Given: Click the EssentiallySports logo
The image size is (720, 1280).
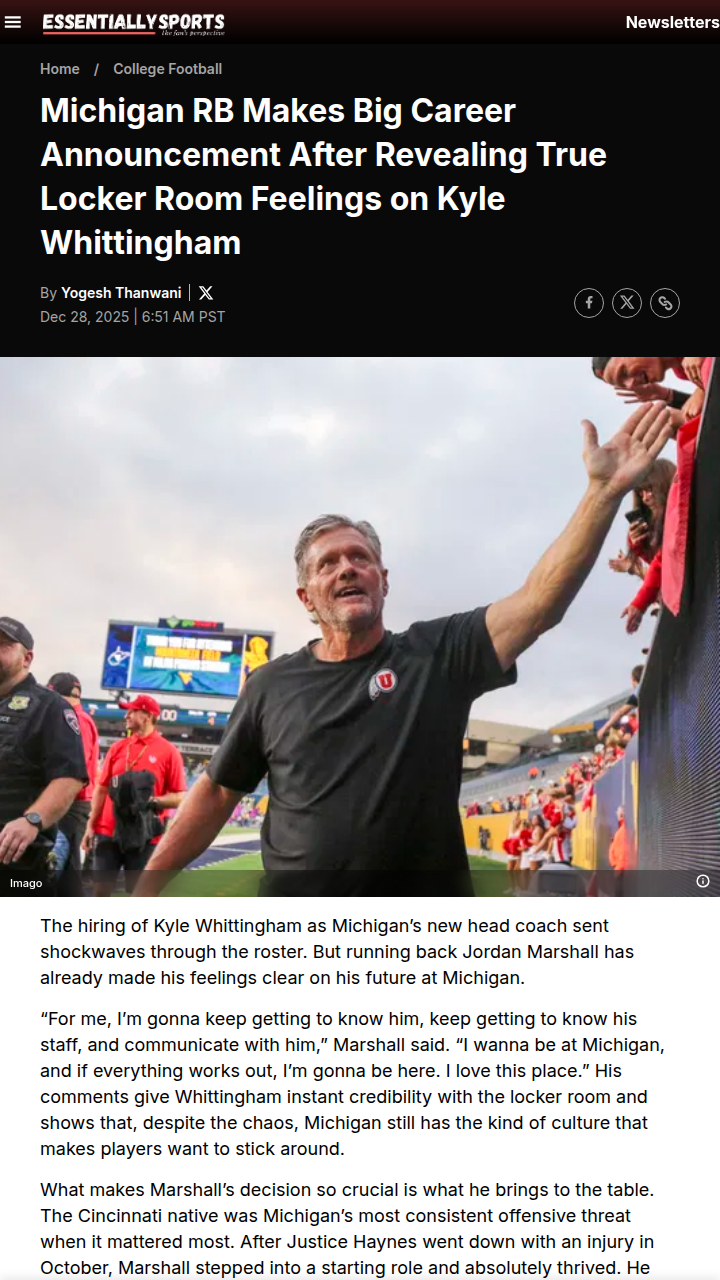Looking at the screenshot, I should click(134, 23).
